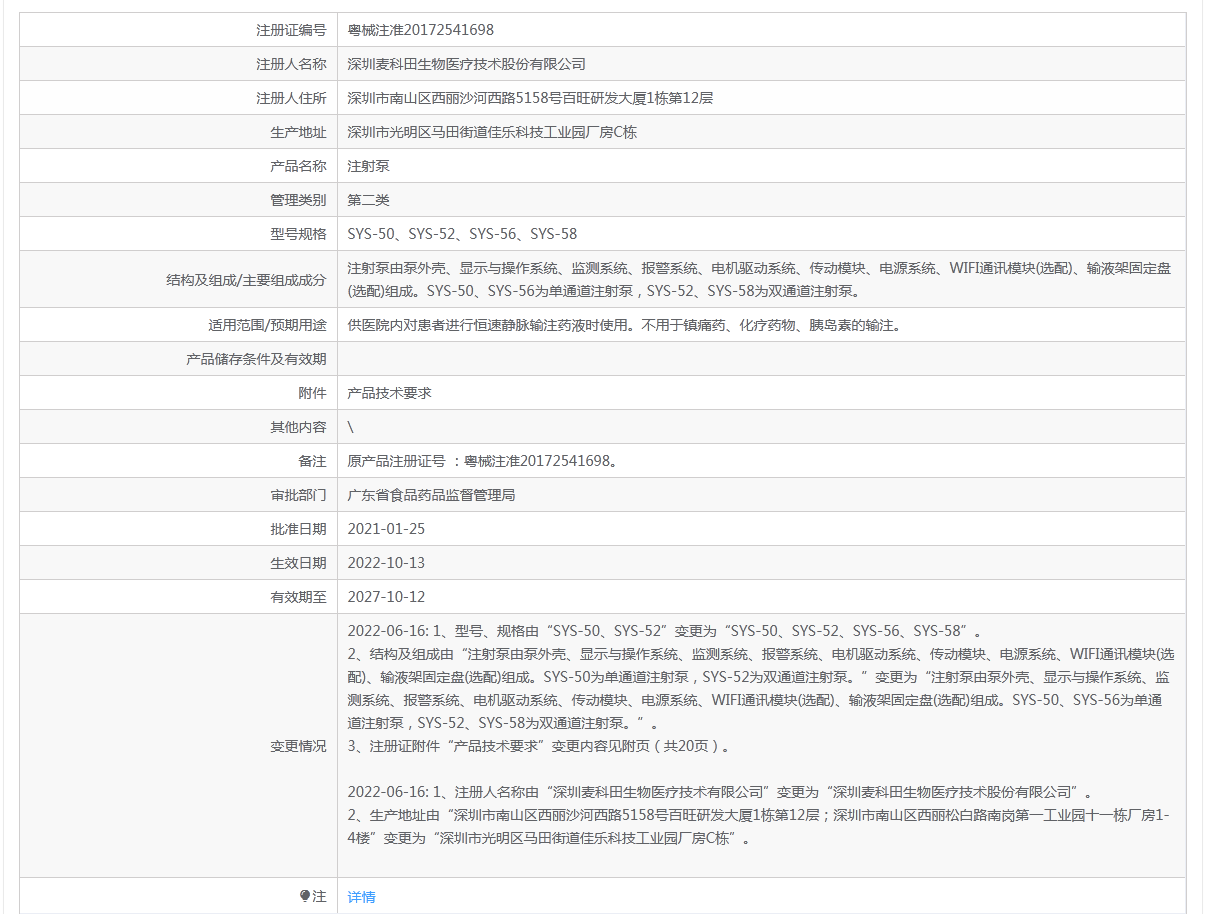The height and width of the screenshot is (914, 1226).
Task: Click management category value 第二类
Action: click(x=368, y=200)
